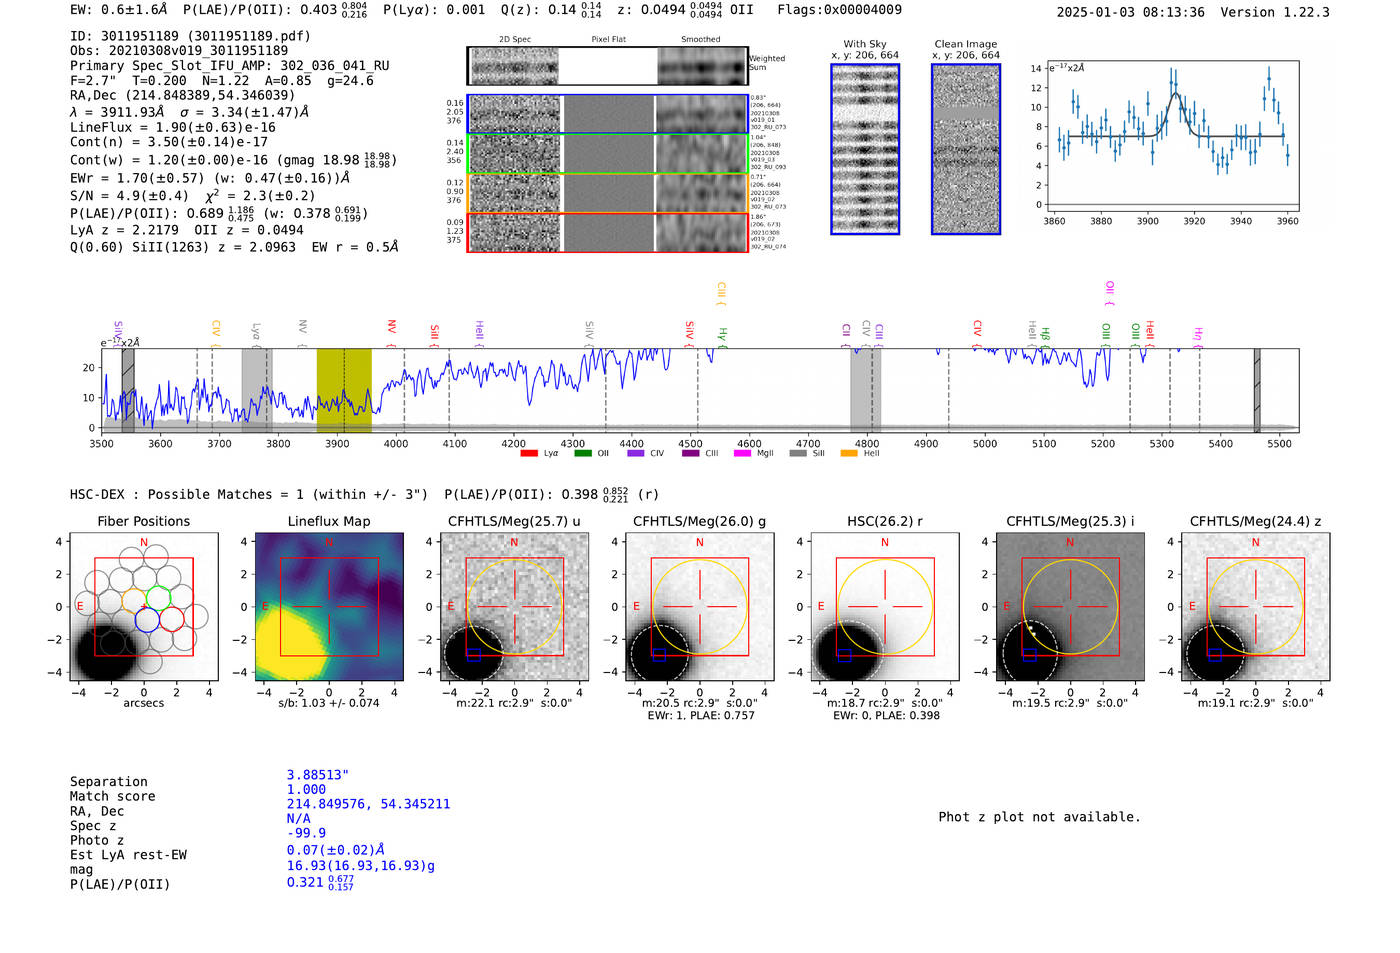
Task: Click the Primary Spec_Slot_IFU_AMP line
Action: (230, 65)
